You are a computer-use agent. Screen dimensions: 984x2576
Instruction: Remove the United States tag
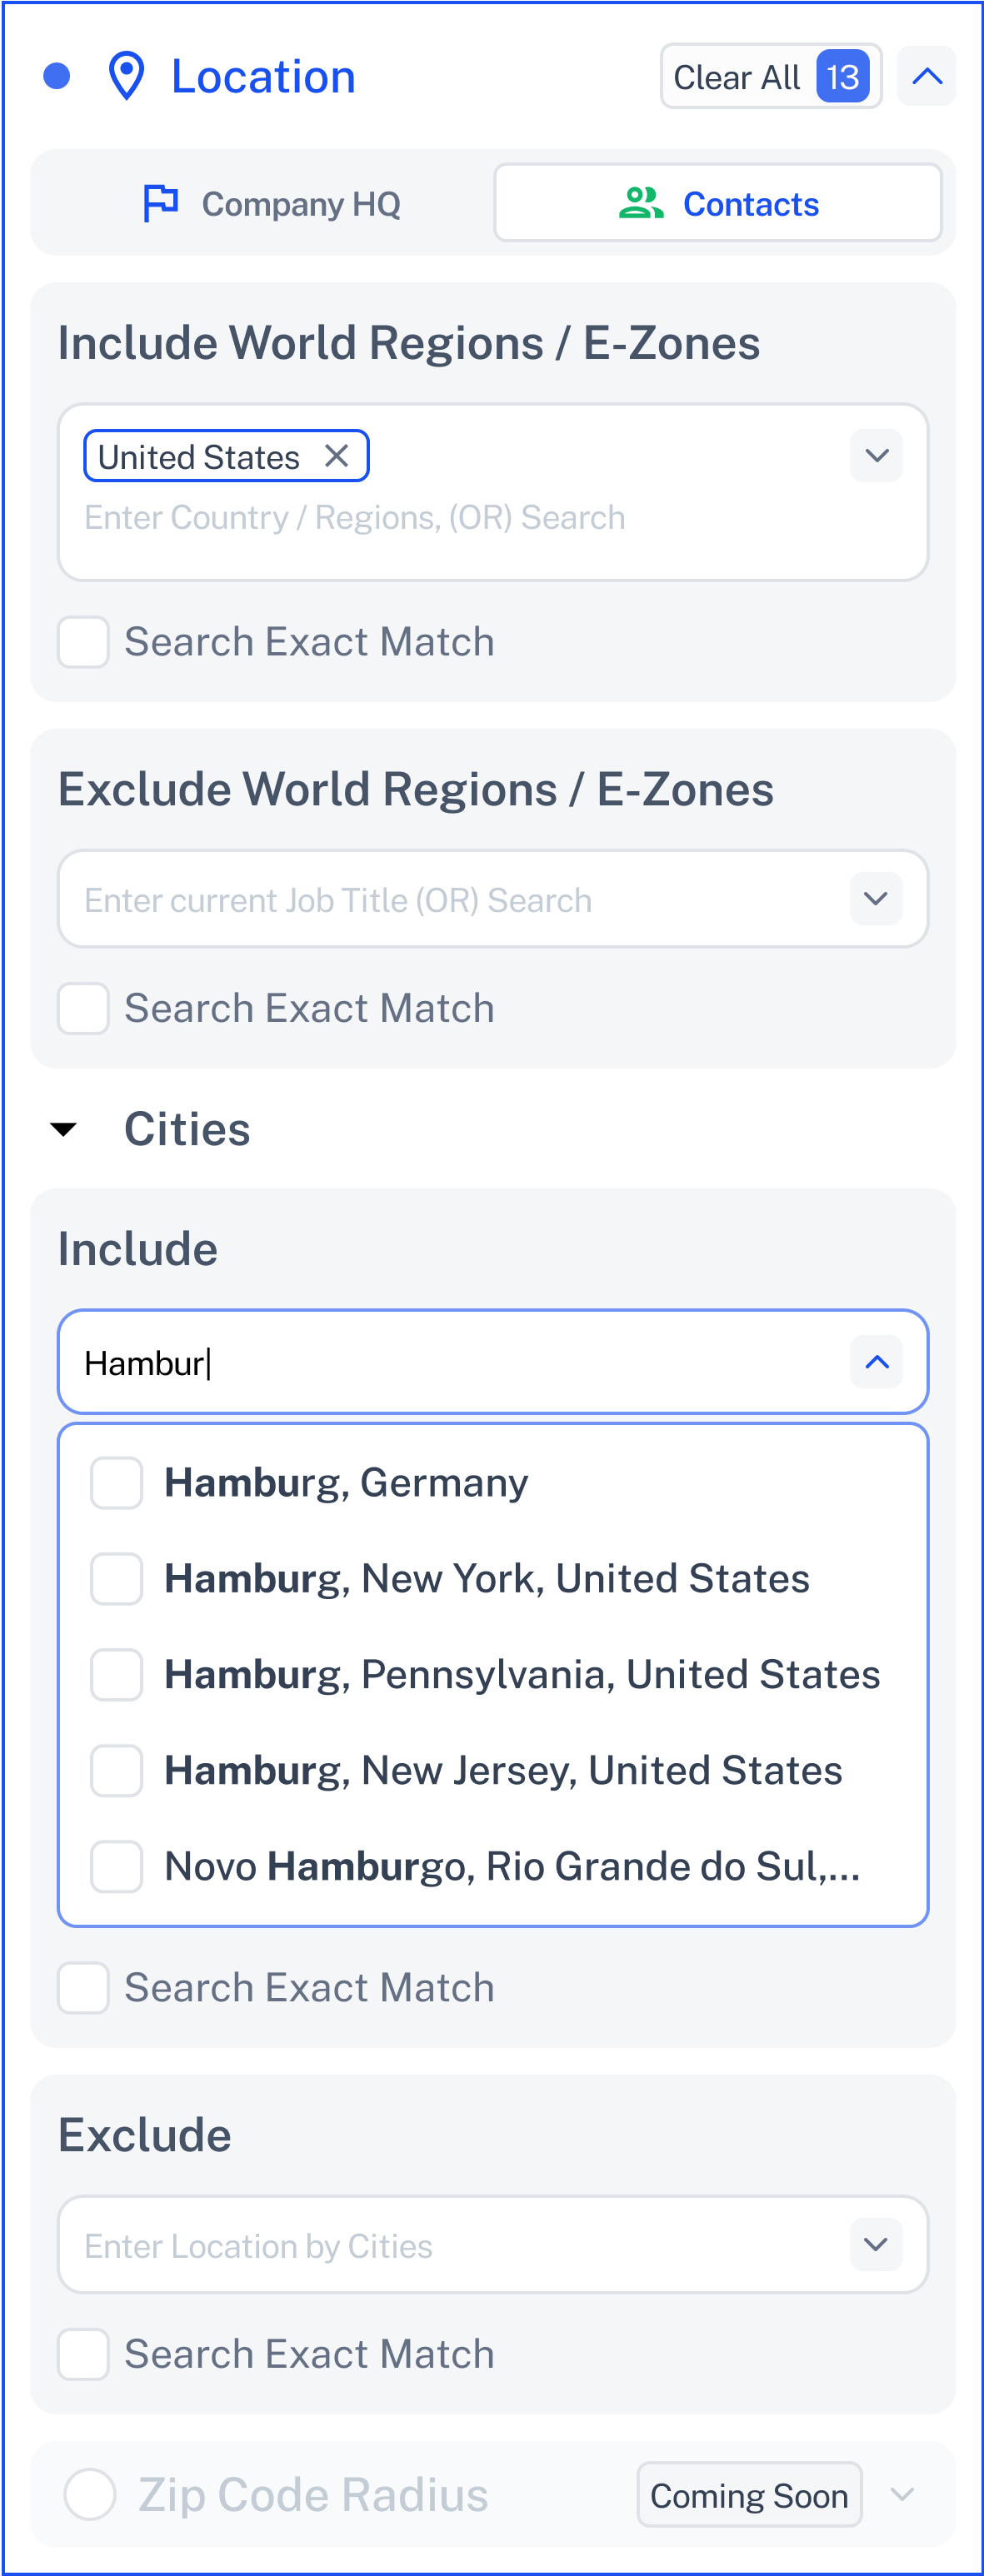pos(336,456)
